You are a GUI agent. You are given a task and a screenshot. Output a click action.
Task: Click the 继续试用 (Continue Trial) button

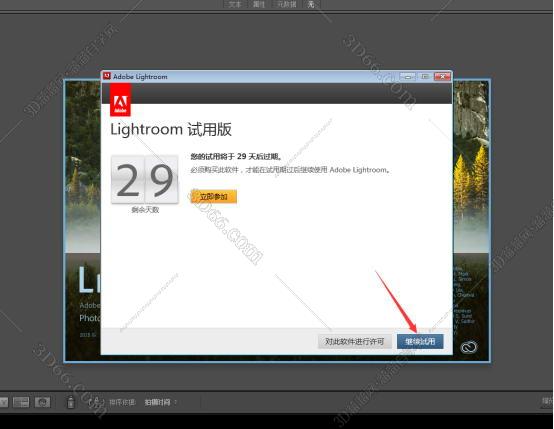coord(420,341)
